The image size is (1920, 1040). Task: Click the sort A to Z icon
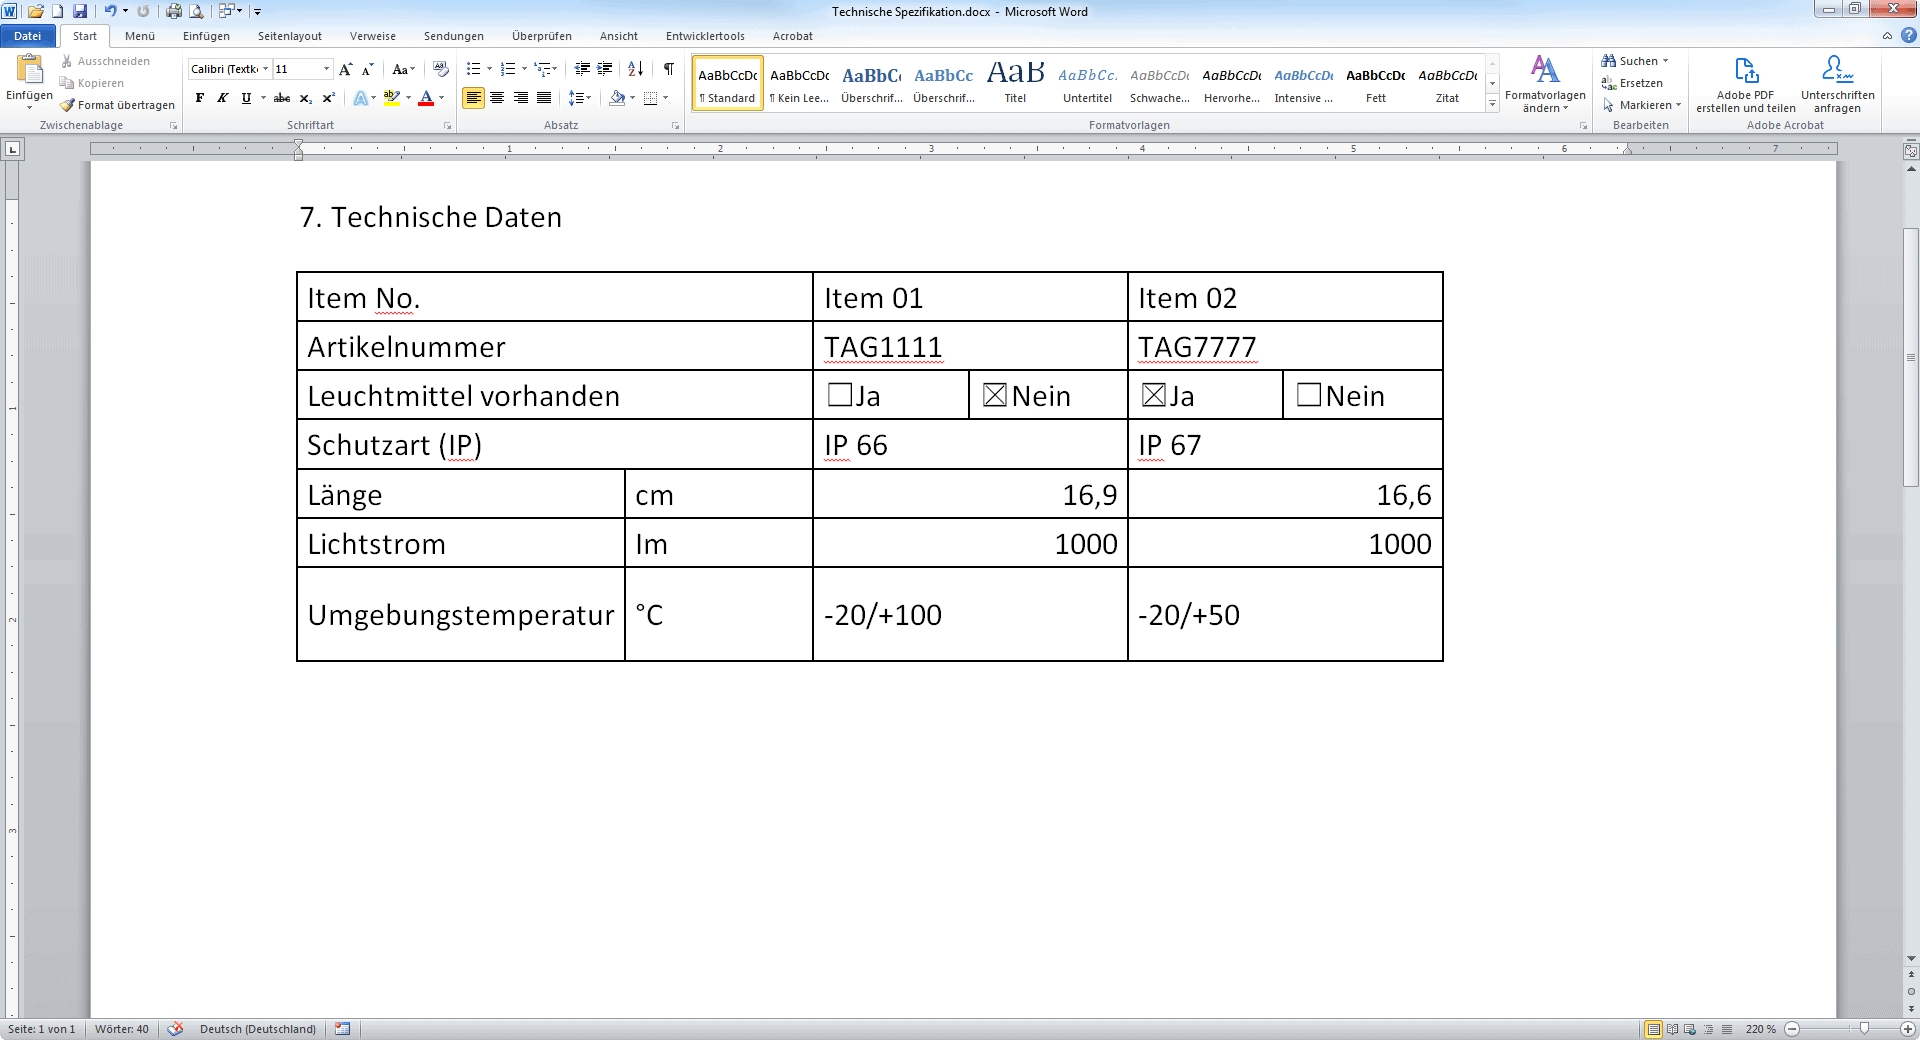tap(635, 69)
